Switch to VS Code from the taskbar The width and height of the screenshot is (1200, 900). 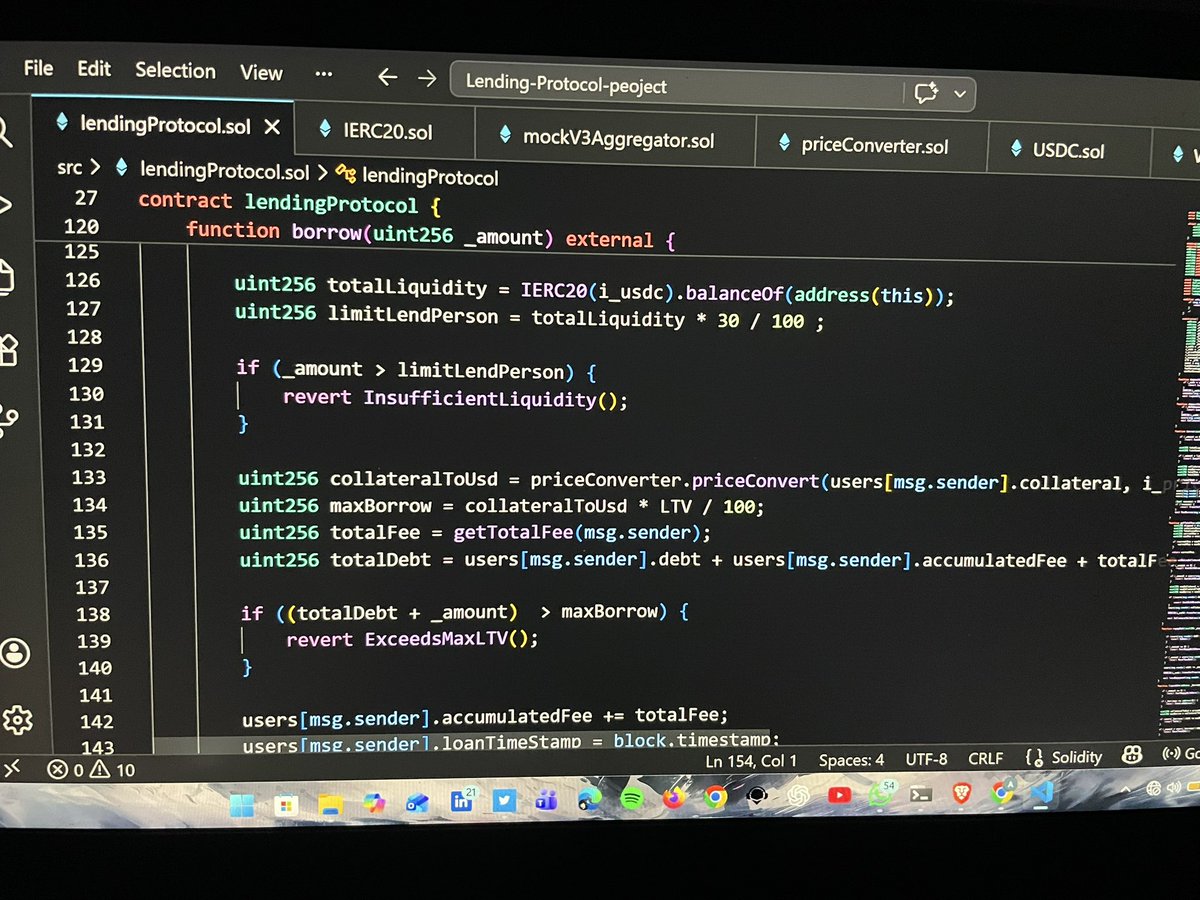[x=1041, y=793]
